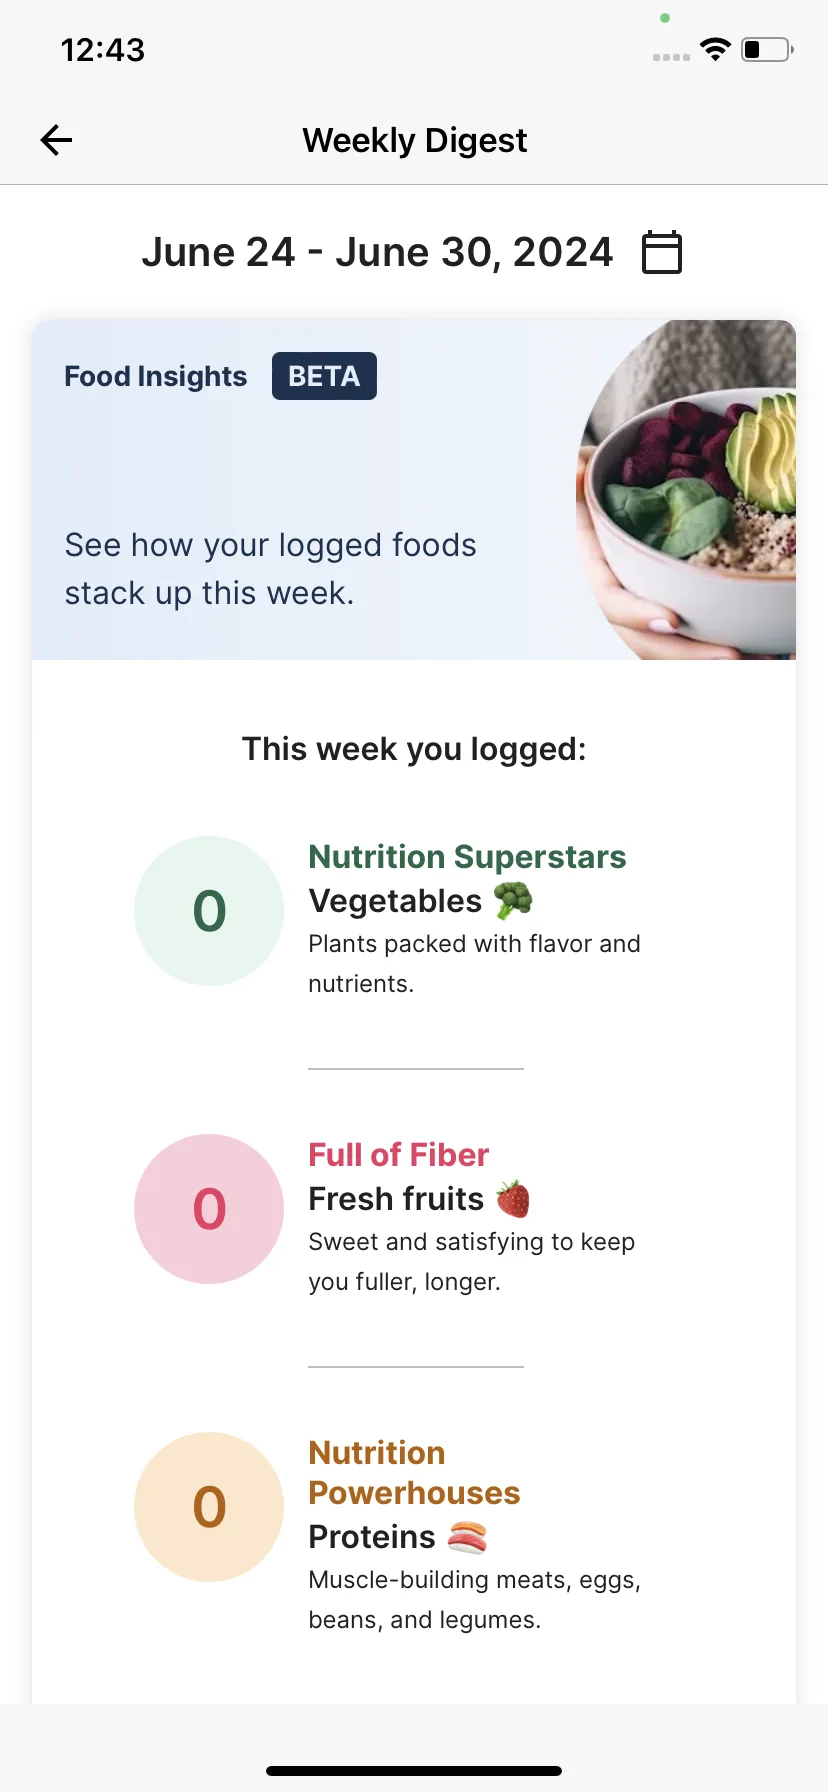Tap the battery indicator icon
The height and width of the screenshot is (1792, 828).
point(767,49)
